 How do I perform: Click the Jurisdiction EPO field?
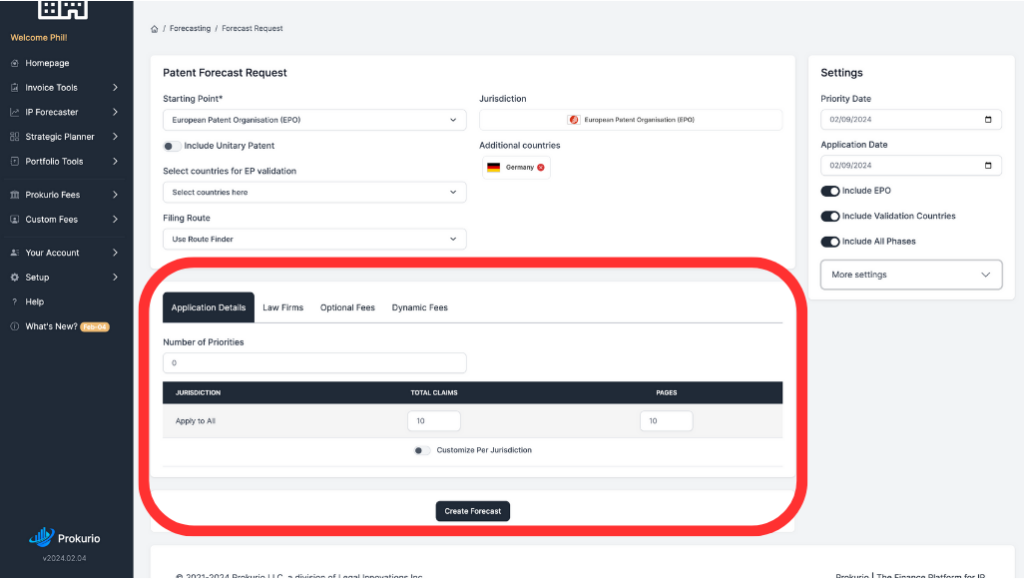[x=631, y=120]
